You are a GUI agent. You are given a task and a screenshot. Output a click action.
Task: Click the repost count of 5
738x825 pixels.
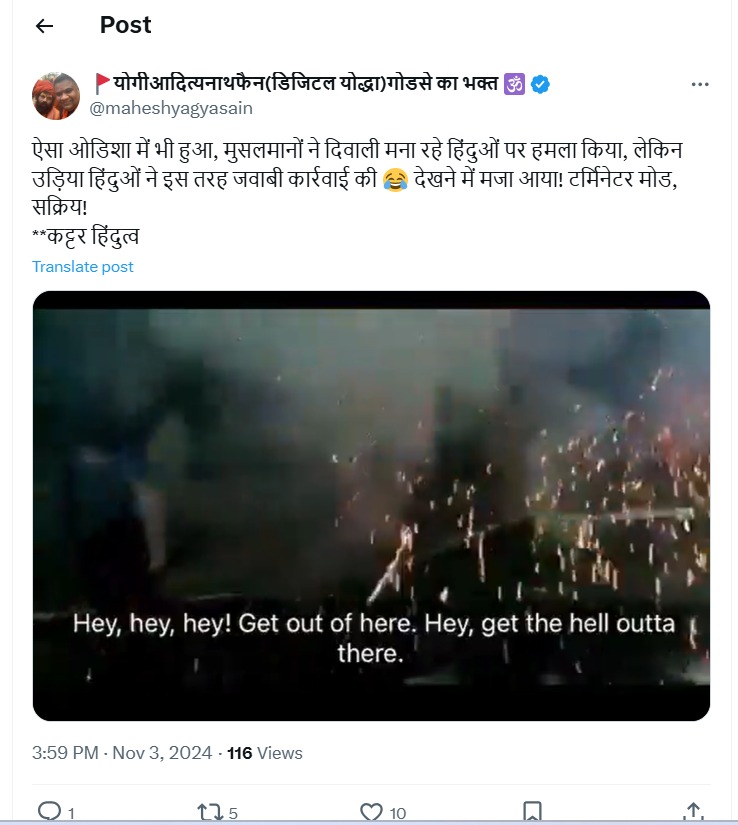[x=233, y=812]
